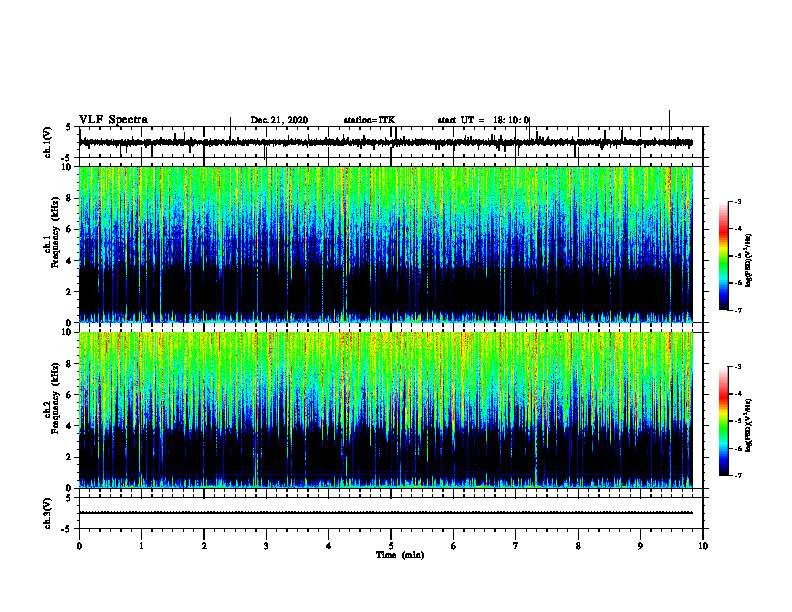Image resolution: width=792 pixels, height=612 pixels.
Task: Click the "-7" tick on ch.2 color bar
Action: coord(738,475)
